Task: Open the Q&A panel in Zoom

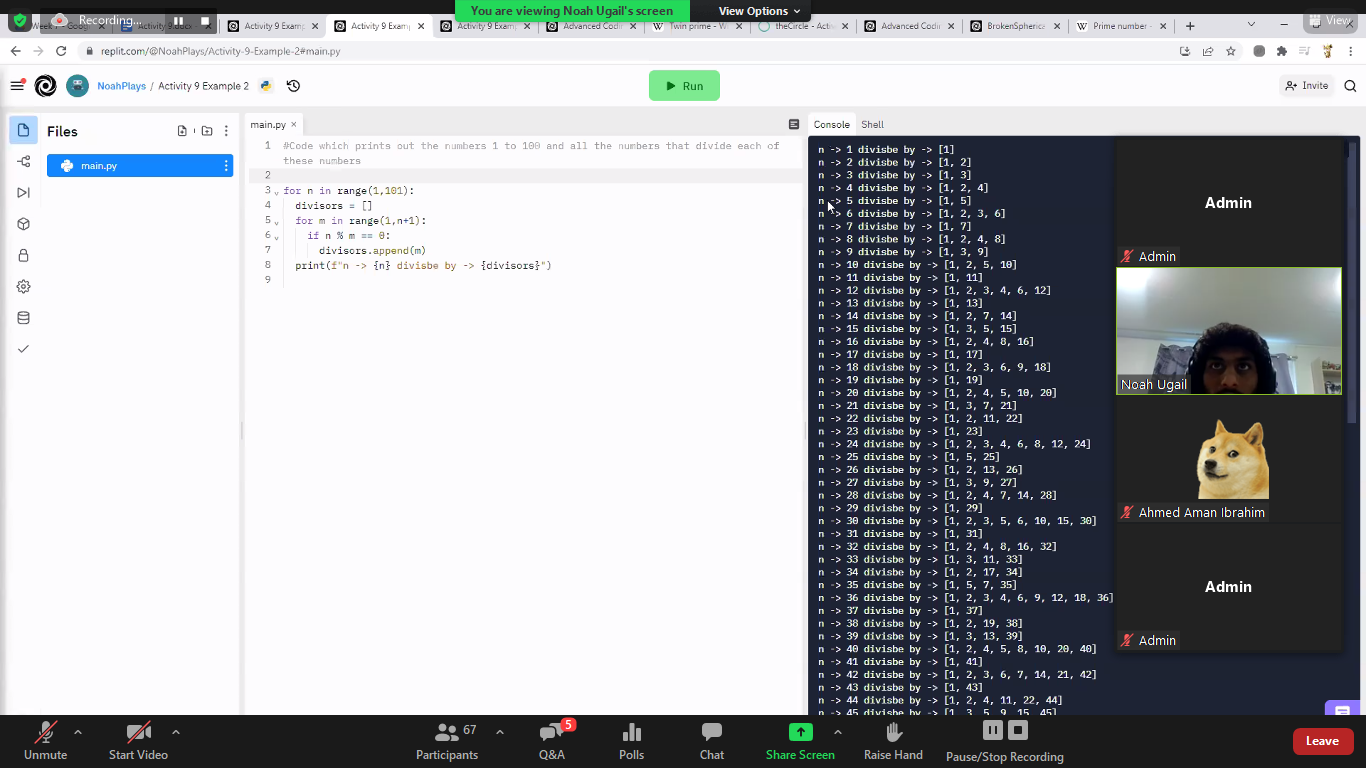Action: pos(551,741)
